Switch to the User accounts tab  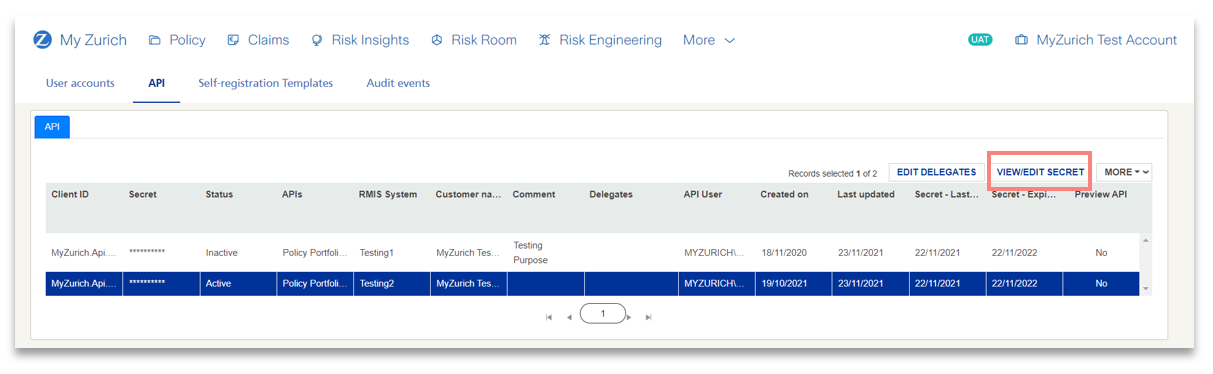tap(80, 83)
